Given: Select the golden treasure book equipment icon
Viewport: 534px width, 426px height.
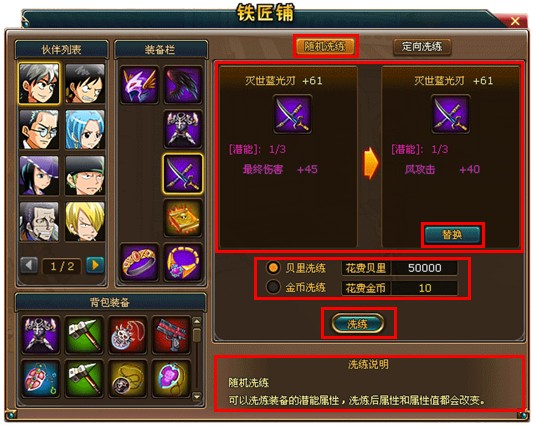Looking at the screenshot, I should (183, 218).
